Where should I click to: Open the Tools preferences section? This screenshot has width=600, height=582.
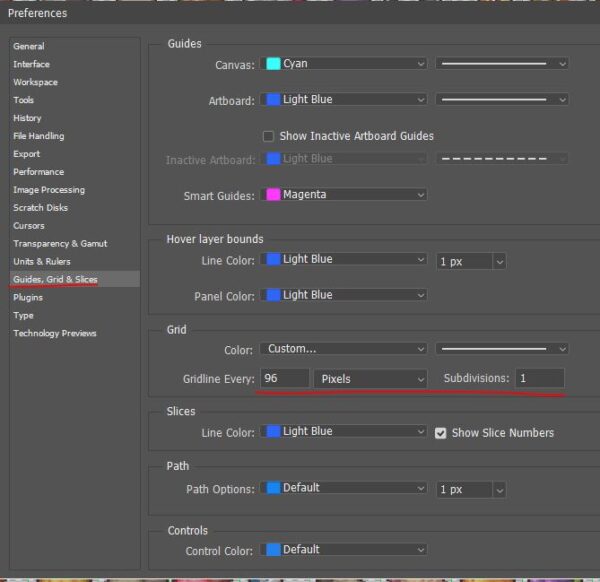coord(23,100)
